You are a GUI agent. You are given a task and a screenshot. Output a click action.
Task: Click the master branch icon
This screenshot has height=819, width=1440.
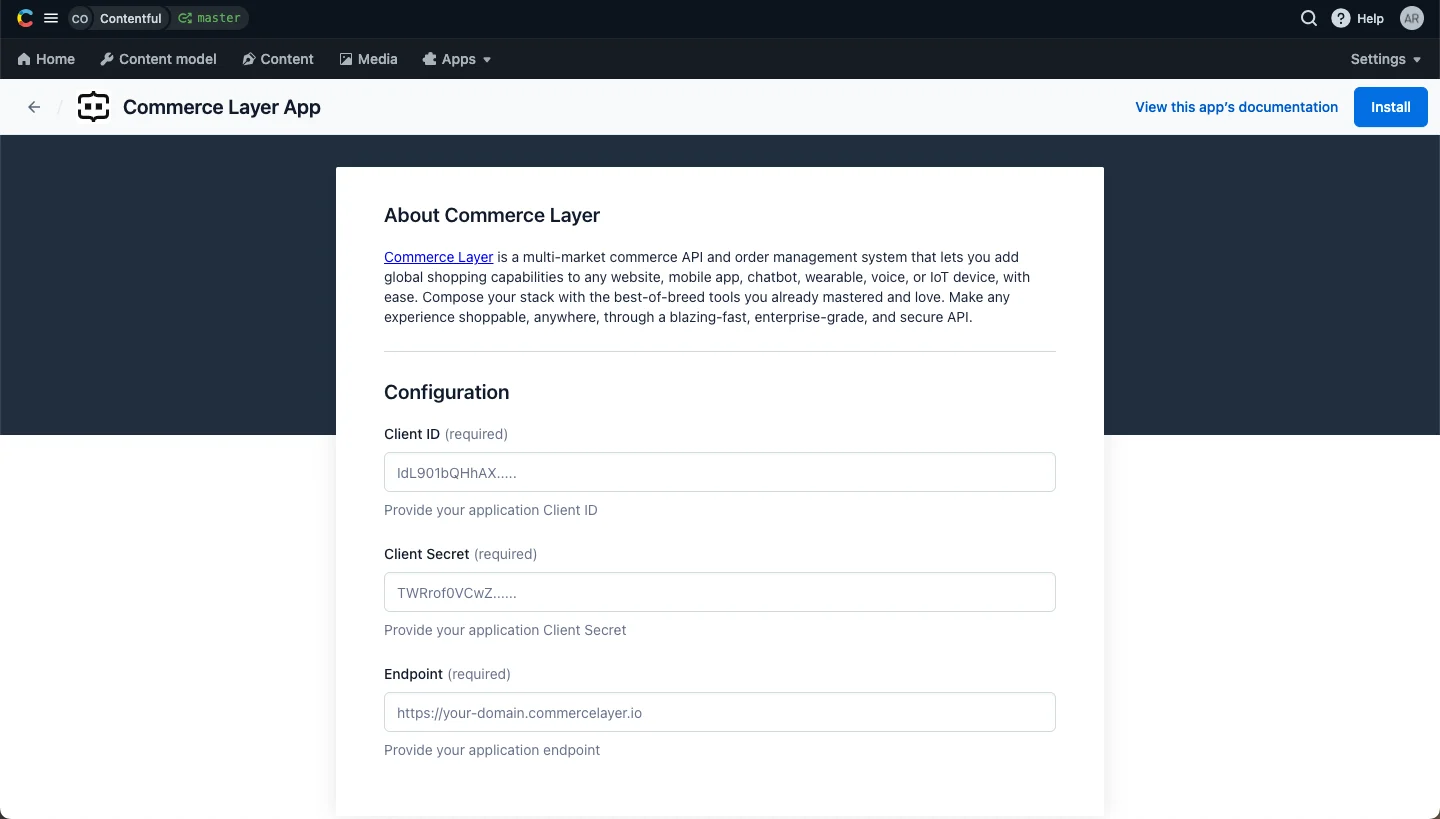coord(185,18)
